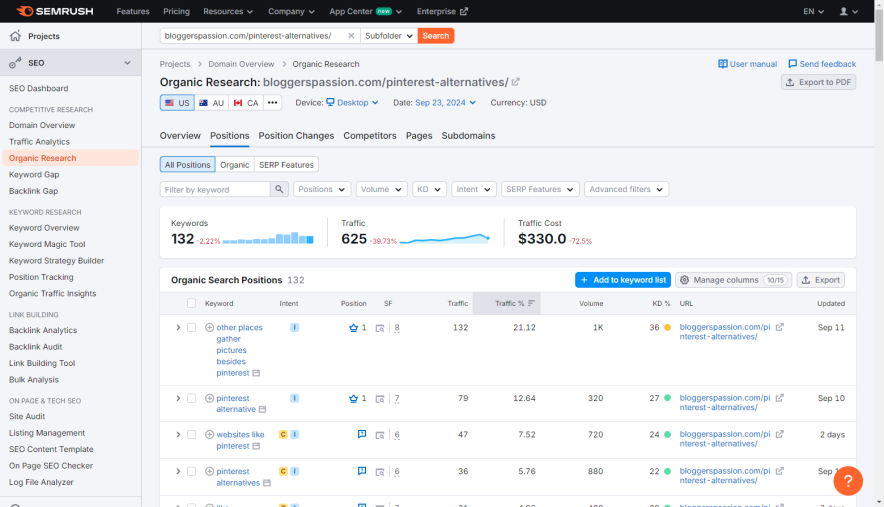Open the Intent filter dropdown
This screenshot has width=884, height=507.
pos(474,189)
